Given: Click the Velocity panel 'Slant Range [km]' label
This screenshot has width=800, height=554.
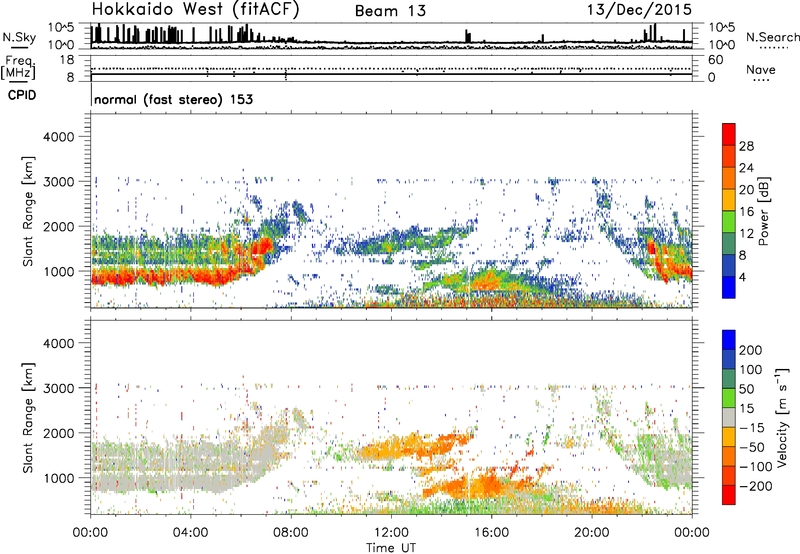Looking at the screenshot, I should [x=28, y=418].
